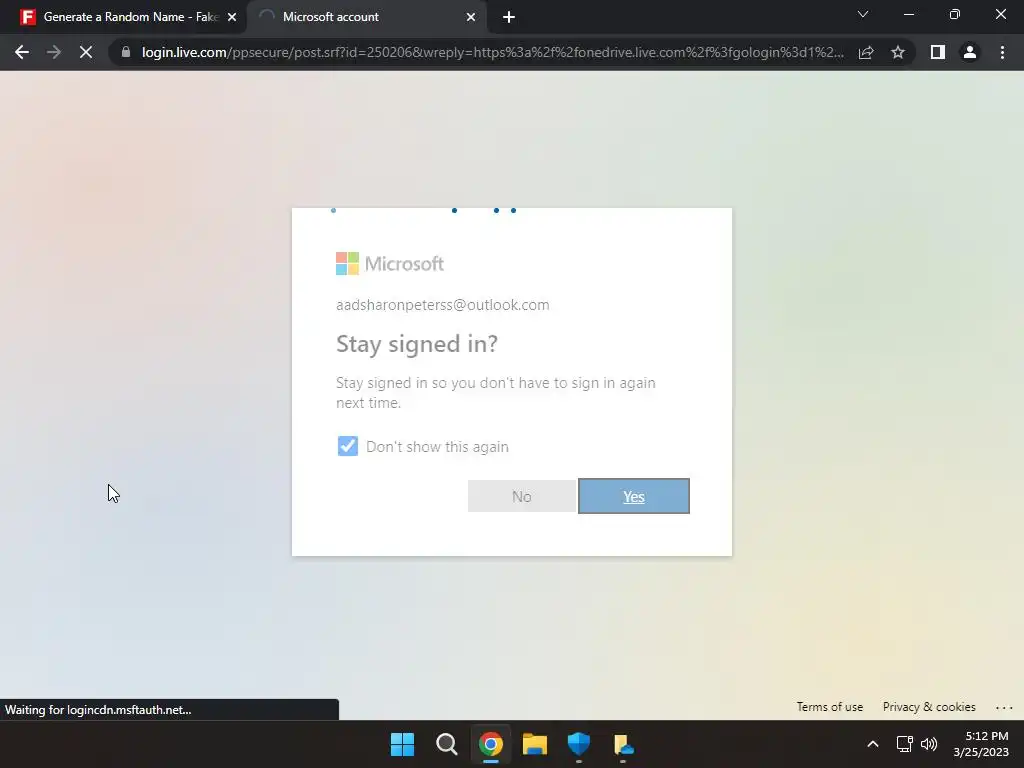Open a new browser tab
This screenshot has width=1024, height=768.
pos(509,18)
